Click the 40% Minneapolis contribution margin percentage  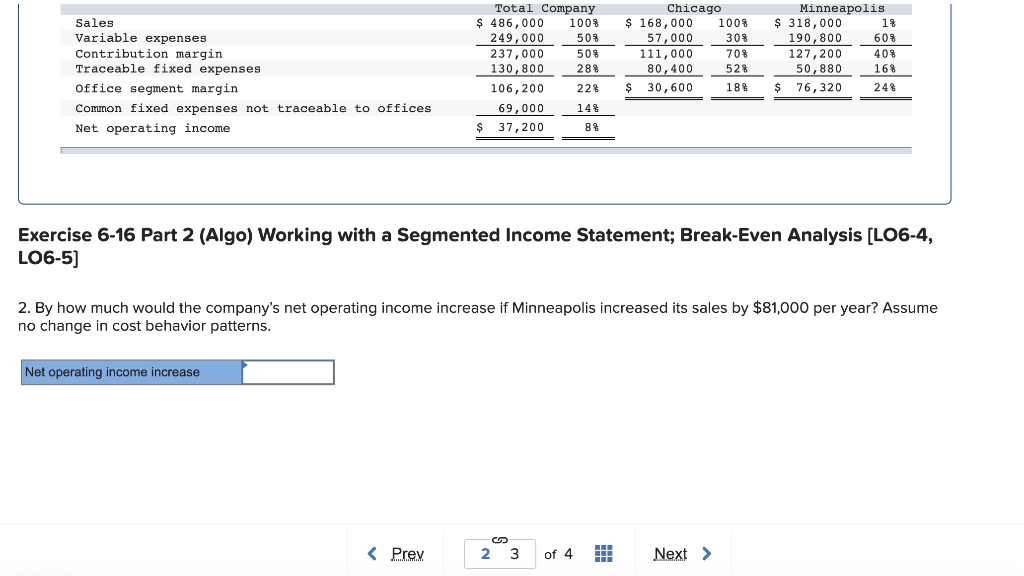(885, 54)
